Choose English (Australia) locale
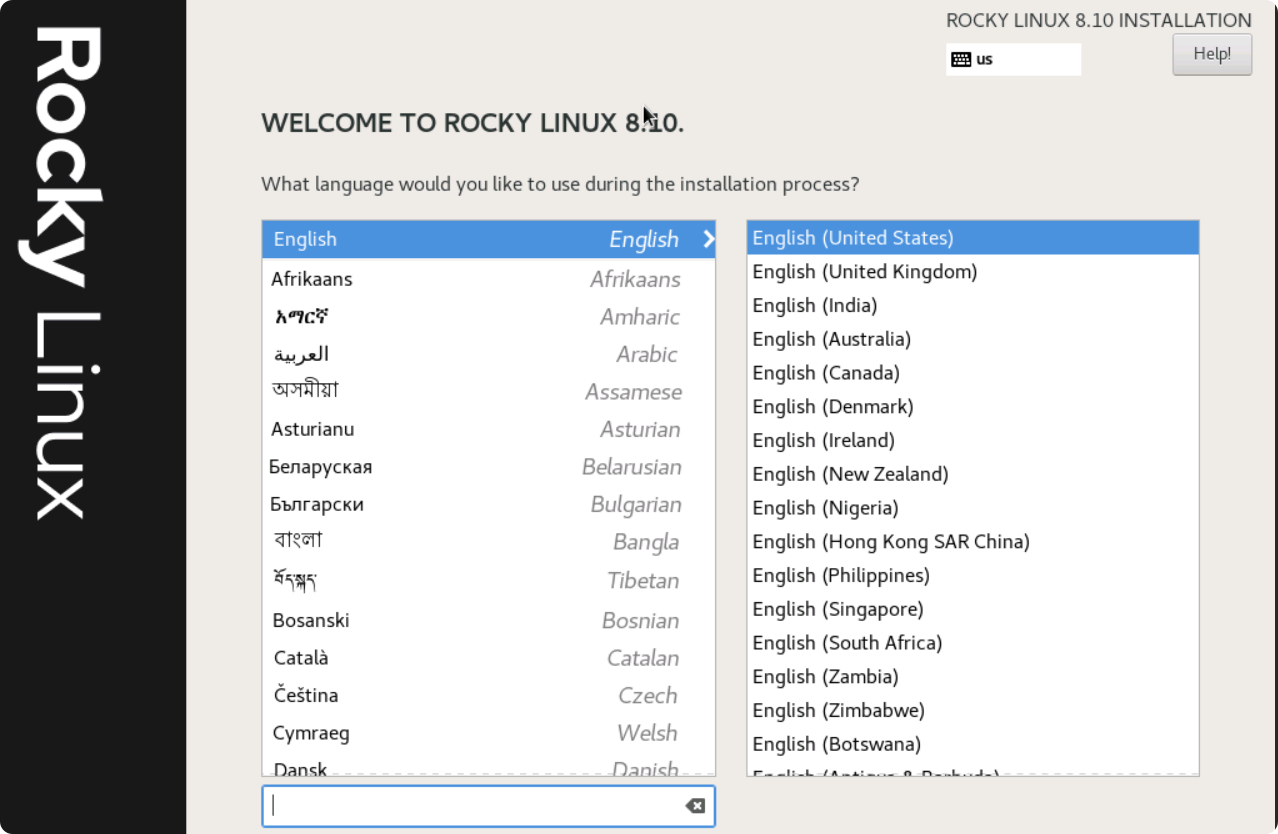The height and width of the screenshot is (834, 1278). point(973,339)
